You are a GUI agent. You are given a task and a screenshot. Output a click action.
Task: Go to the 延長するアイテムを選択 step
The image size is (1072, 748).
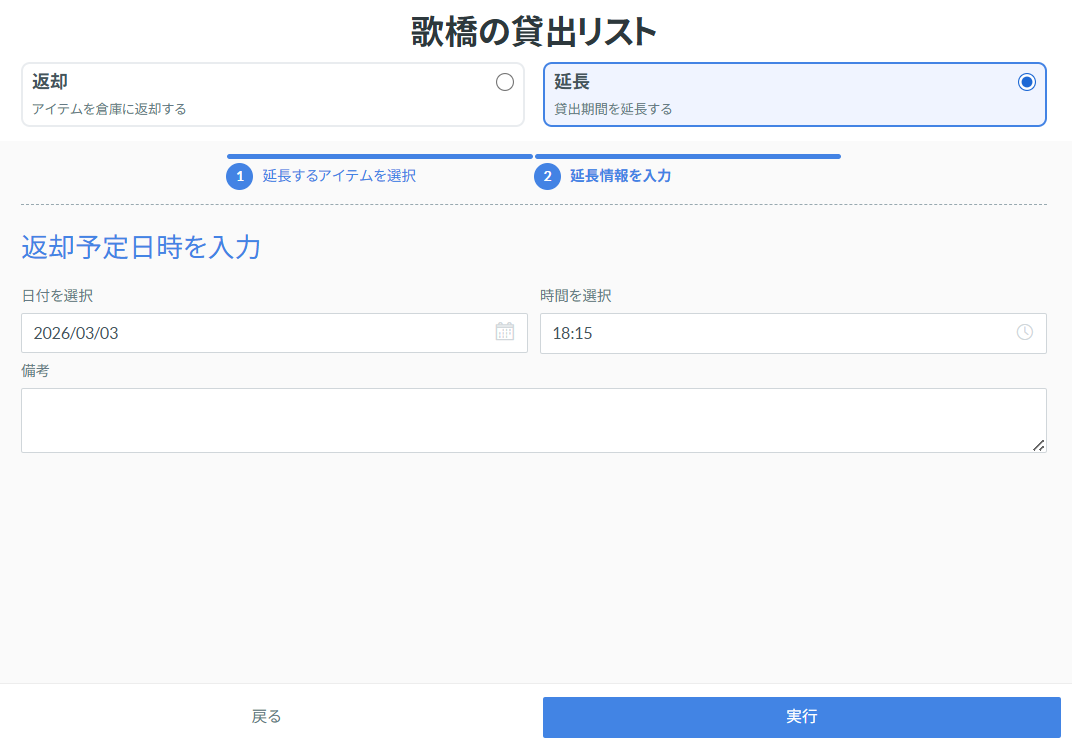[339, 176]
